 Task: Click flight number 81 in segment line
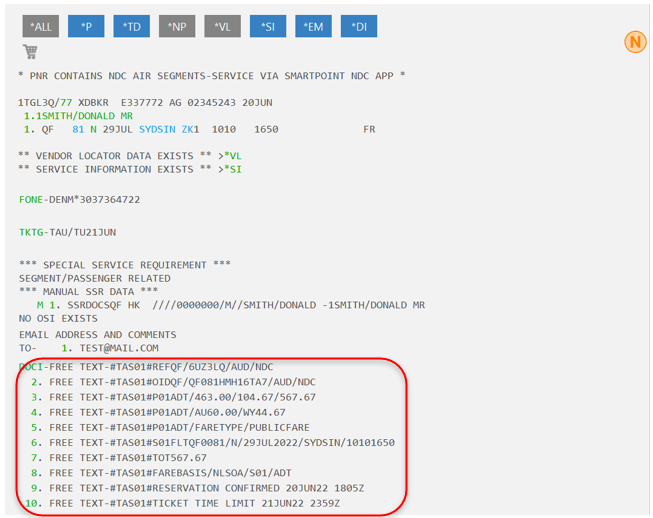pyautogui.click(x=78, y=129)
